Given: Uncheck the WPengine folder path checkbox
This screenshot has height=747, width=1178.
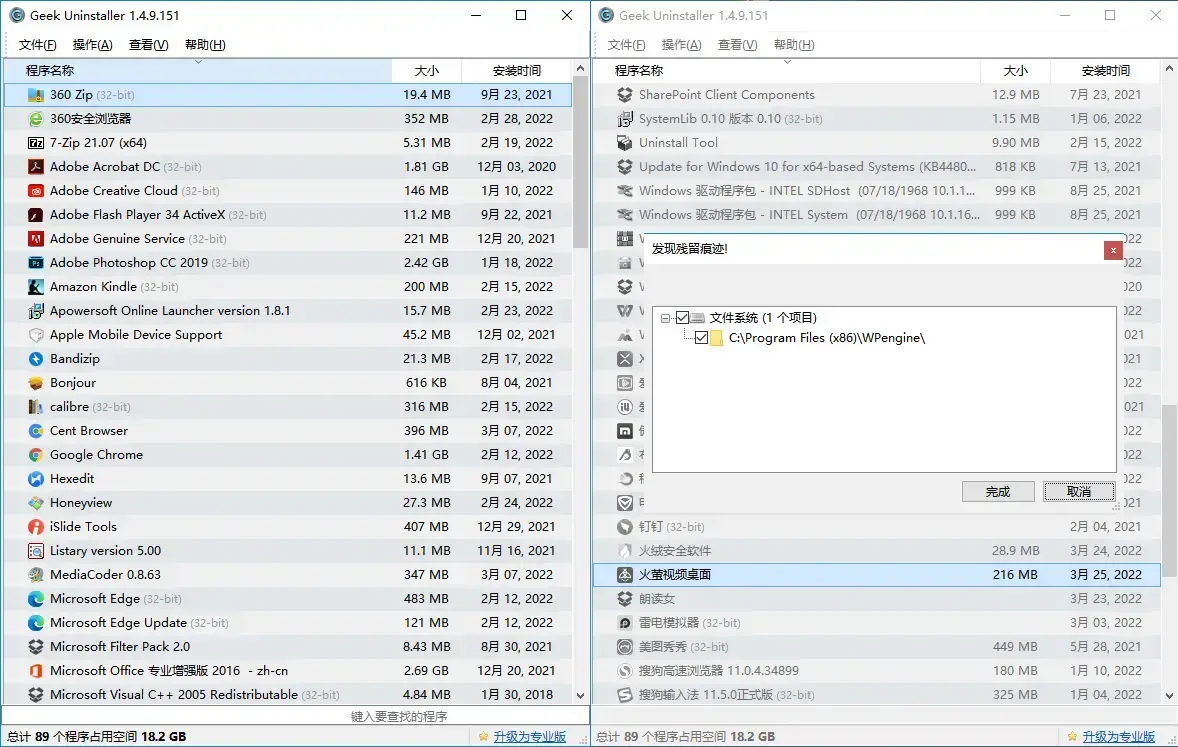Looking at the screenshot, I should [x=700, y=338].
